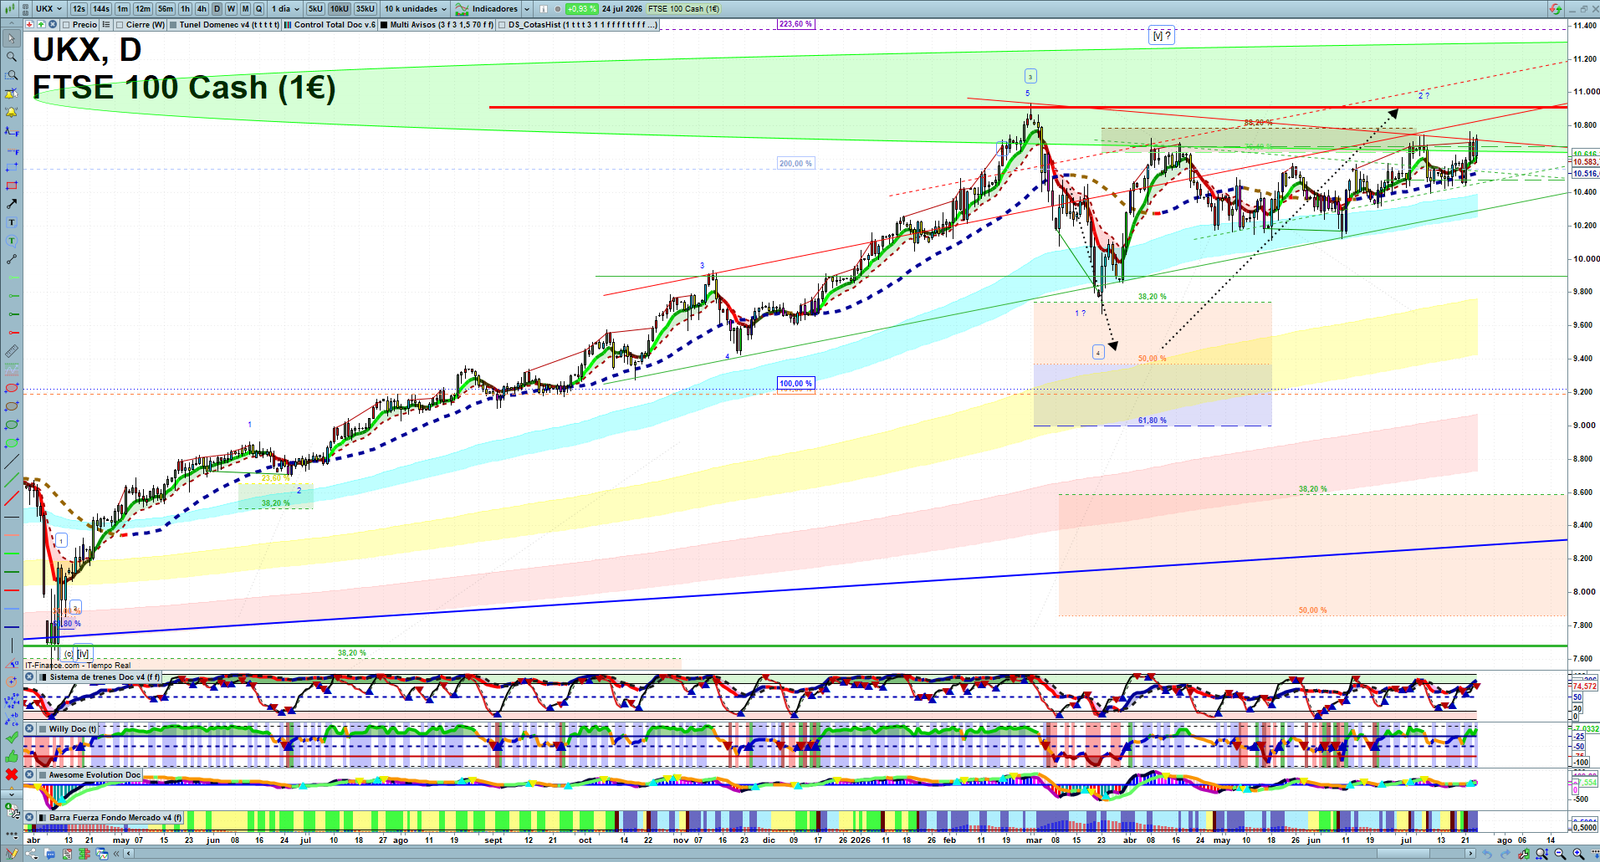The width and height of the screenshot is (1600, 862).
Task: Click Control Total Doc v.6 label
Action: (335, 24)
